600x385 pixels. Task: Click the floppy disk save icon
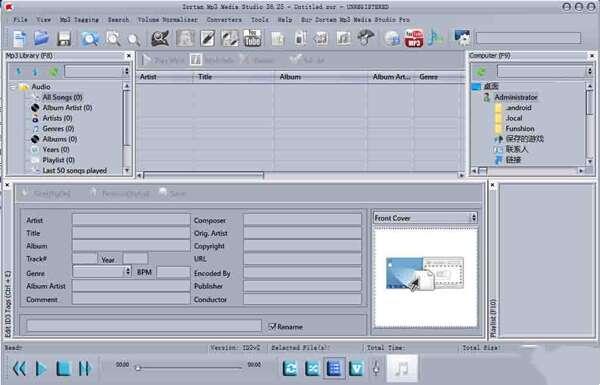[x=64, y=39]
